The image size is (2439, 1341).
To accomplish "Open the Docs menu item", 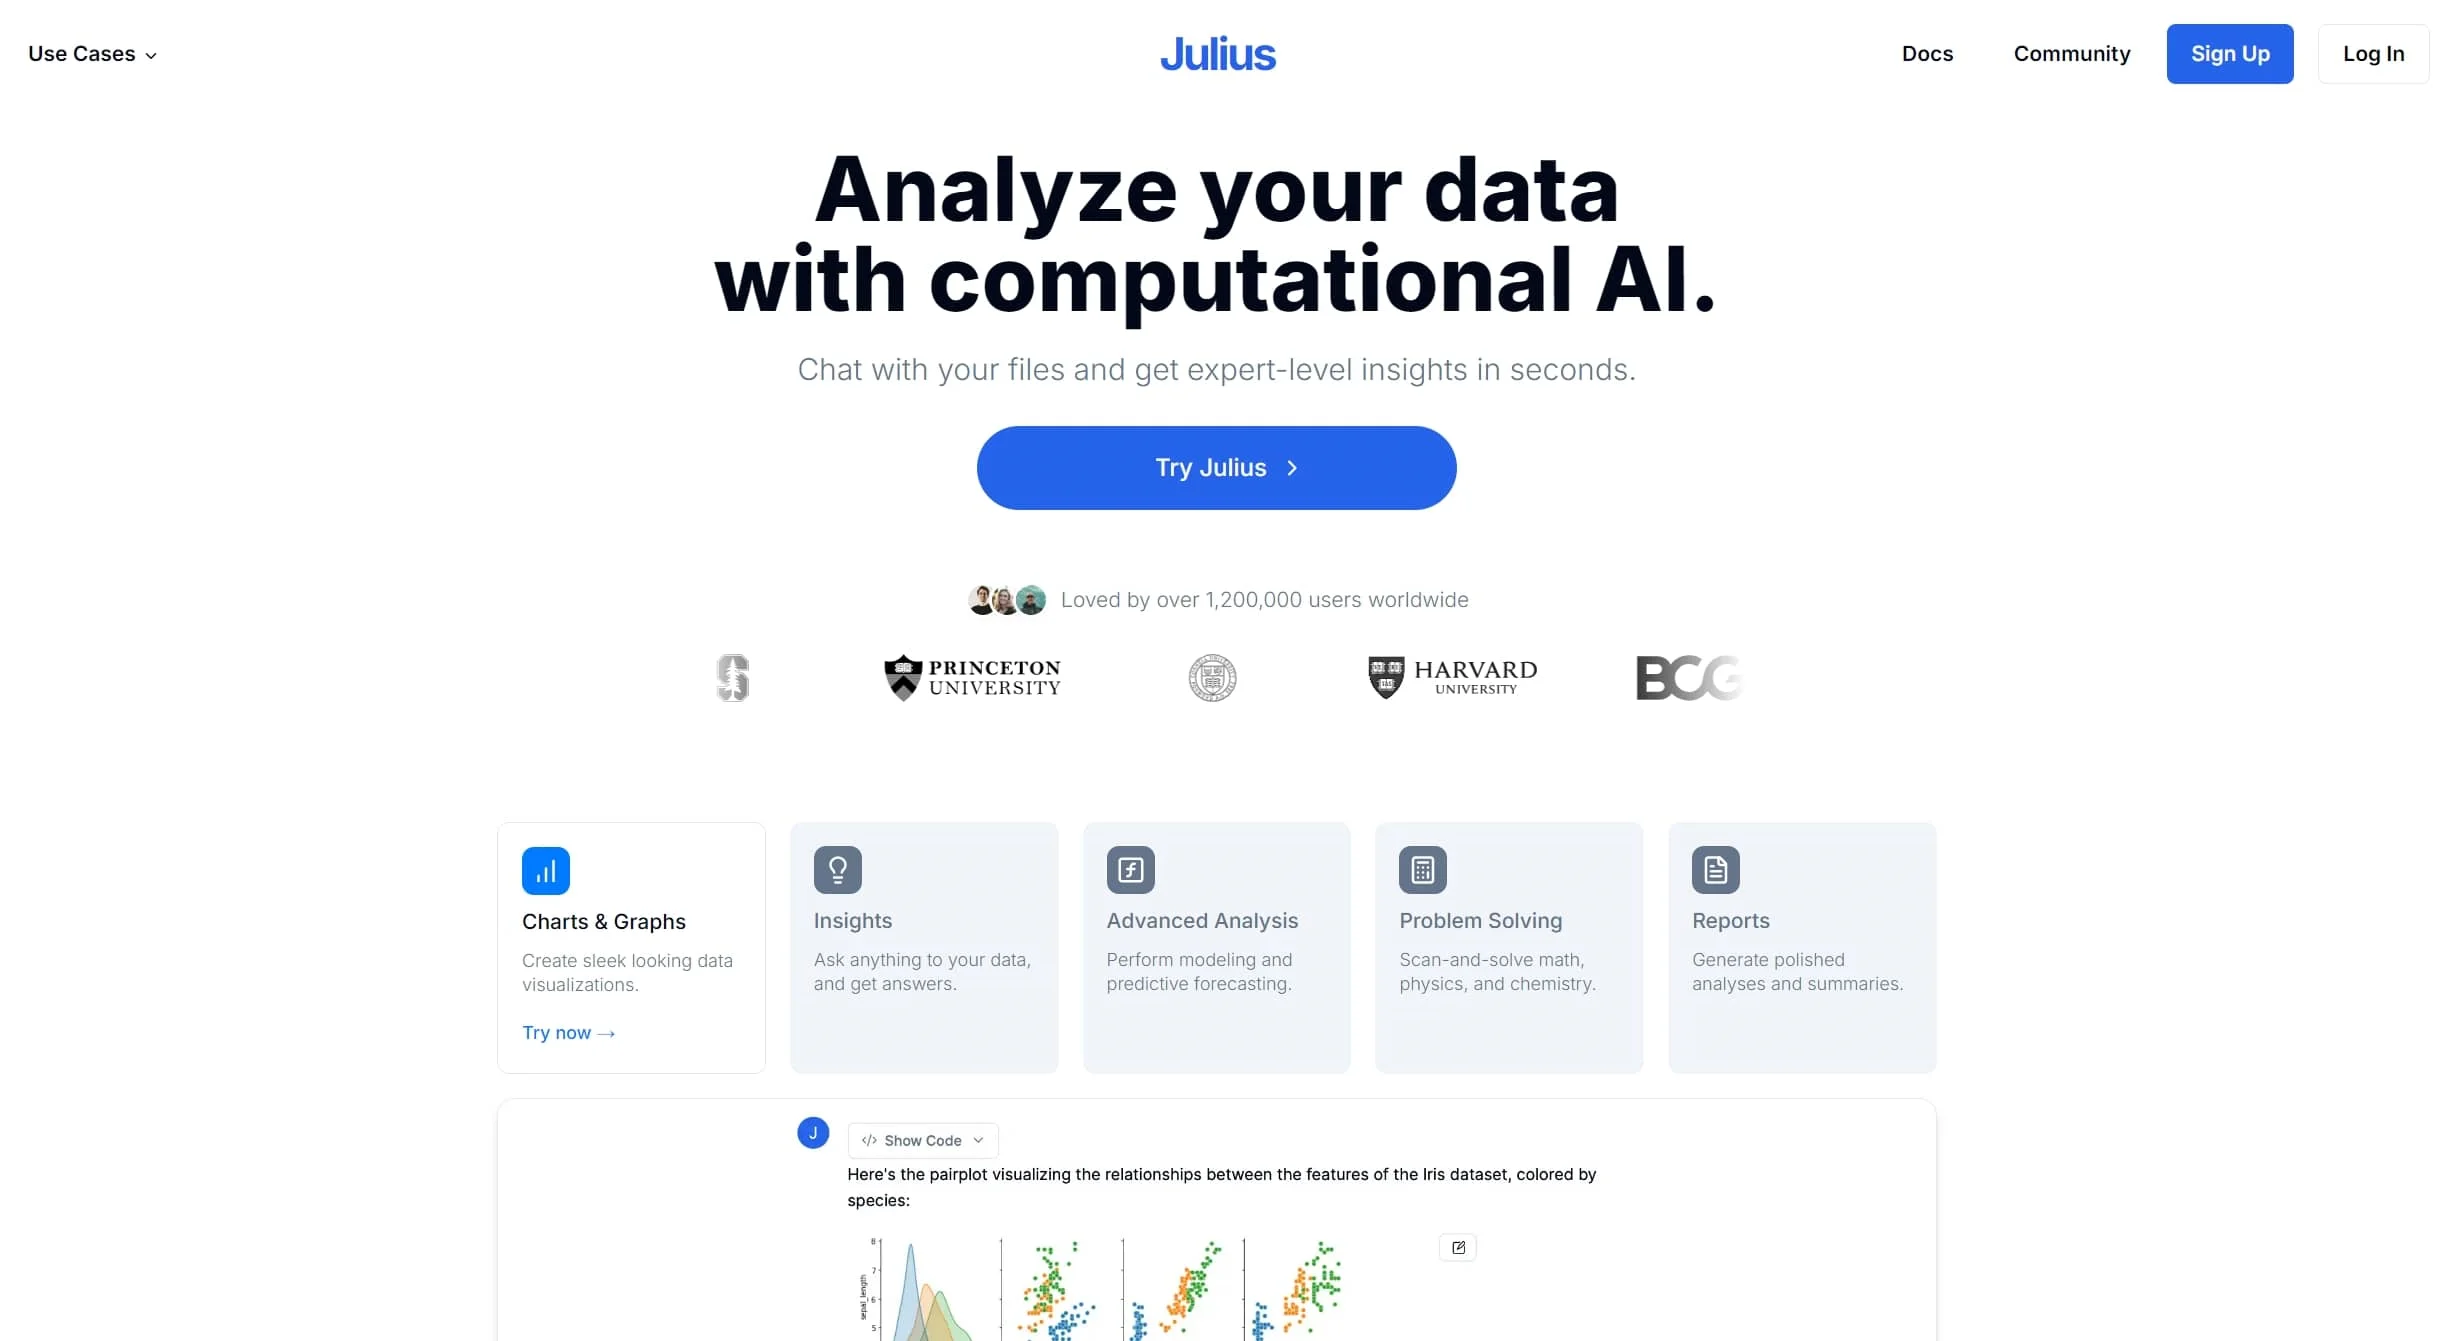I will point(1927,53).
